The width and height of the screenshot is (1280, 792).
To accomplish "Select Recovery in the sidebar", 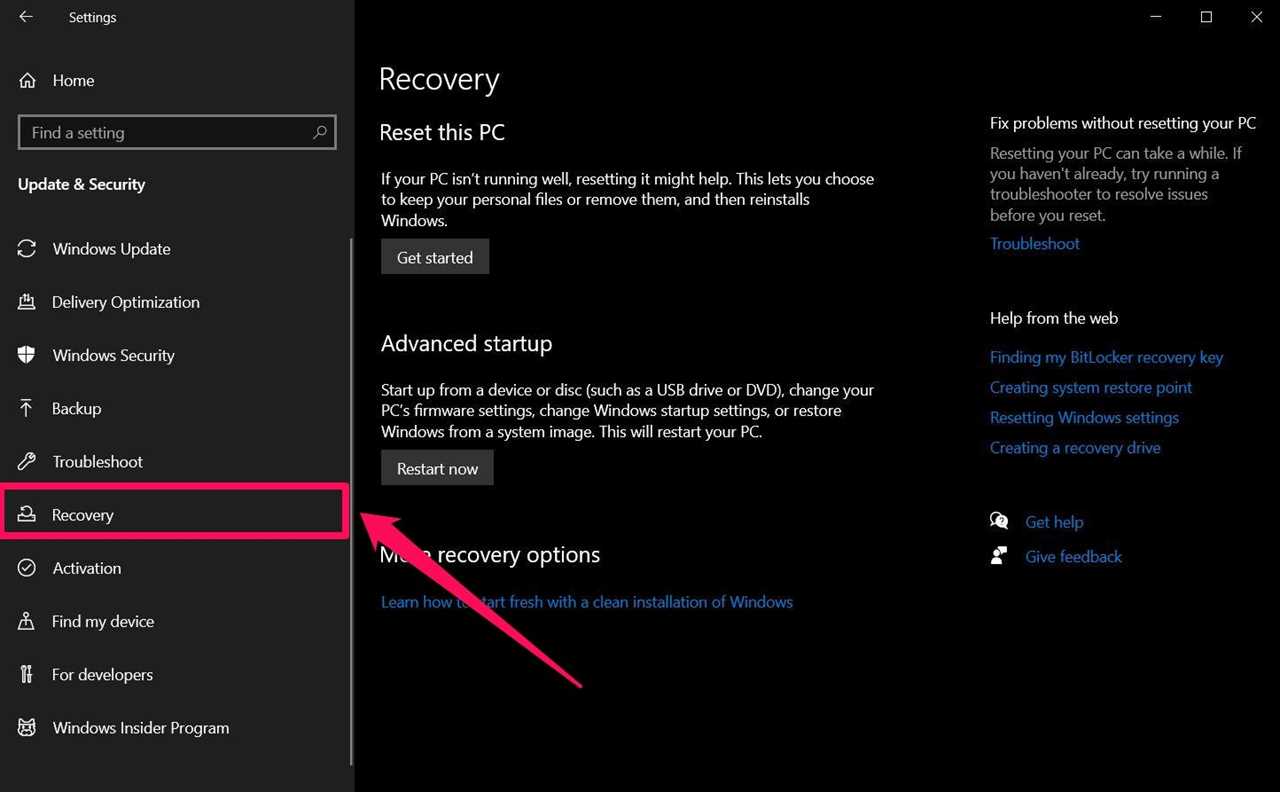I will tap(82, 514).
